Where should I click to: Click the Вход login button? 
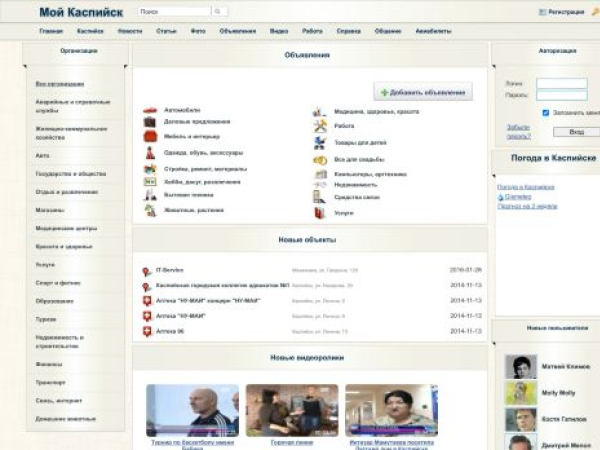576,132
